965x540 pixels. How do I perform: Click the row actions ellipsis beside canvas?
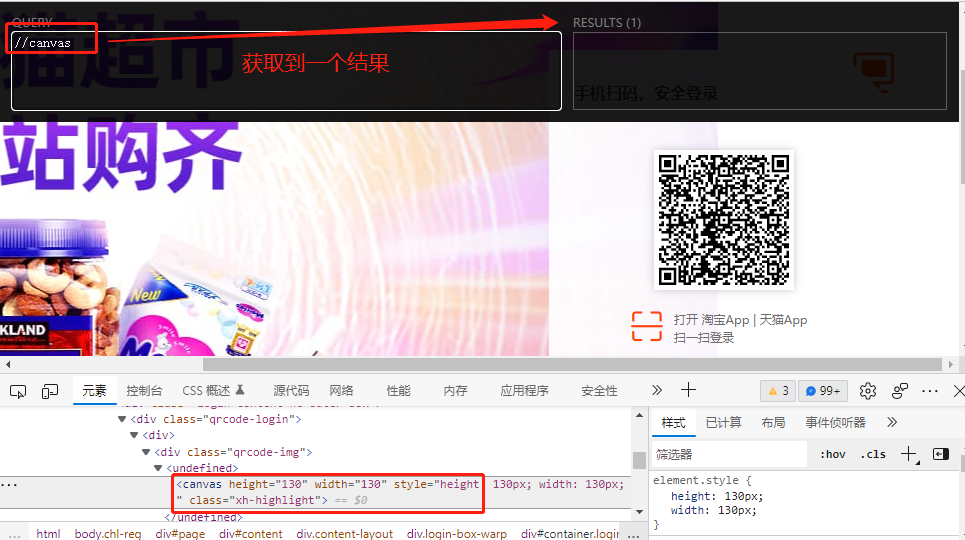(x=9, y=485)
